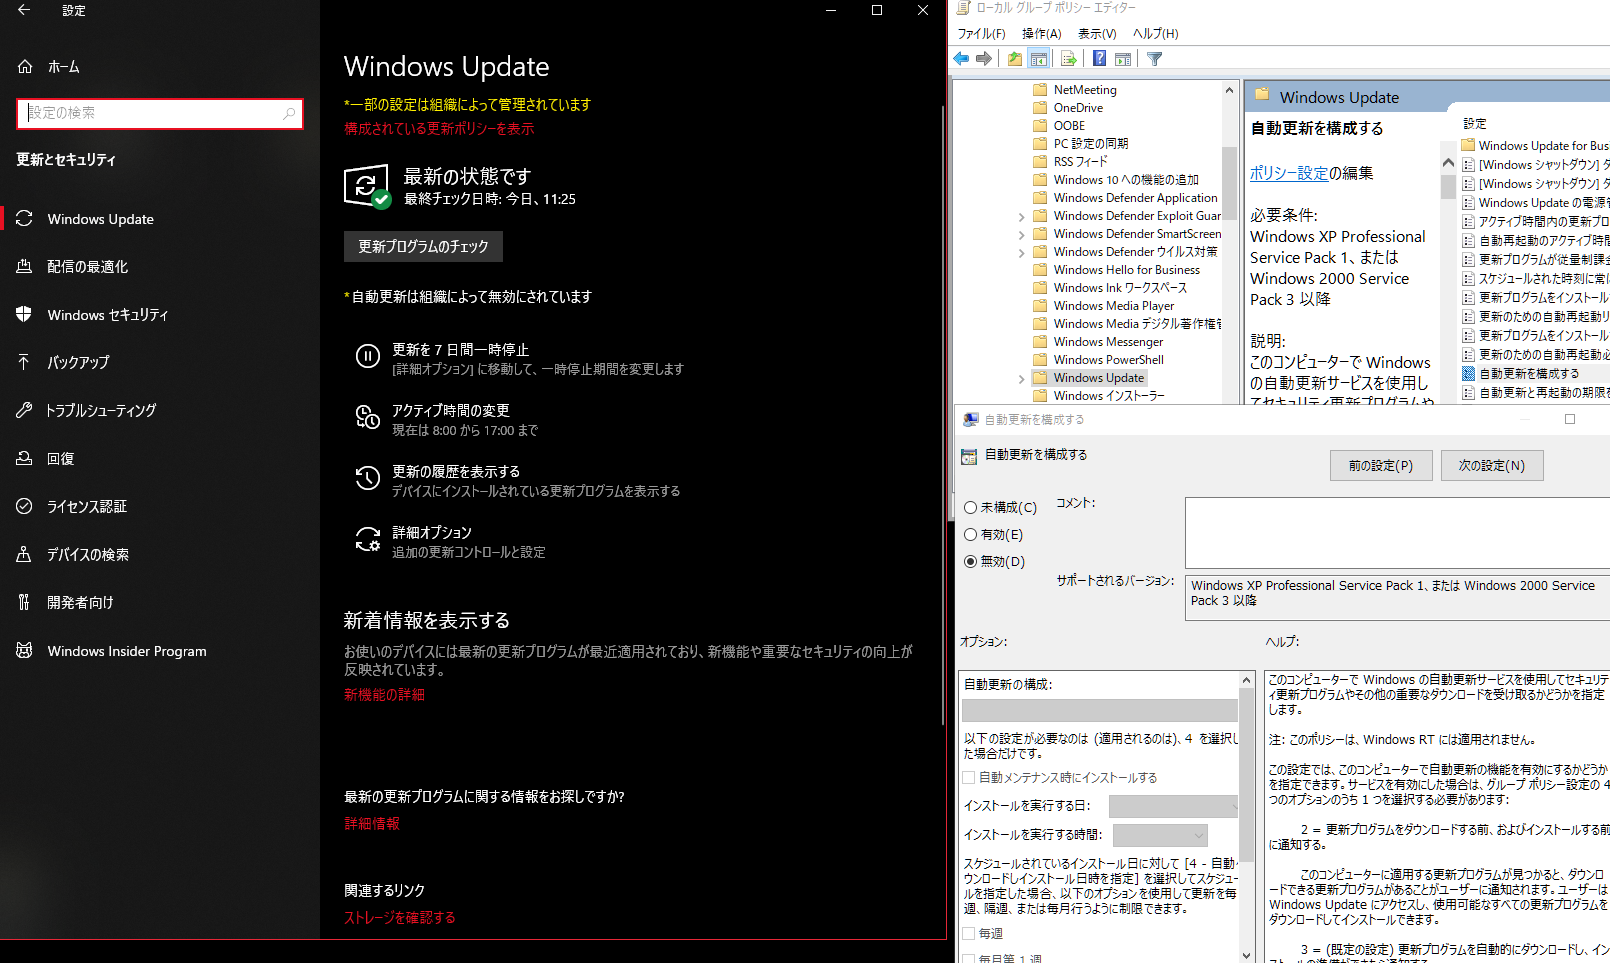The width and height of the screenshot is (1610, 963).
Task: Open Windows セキュリティ in sidebar
Action: point(160,315)
